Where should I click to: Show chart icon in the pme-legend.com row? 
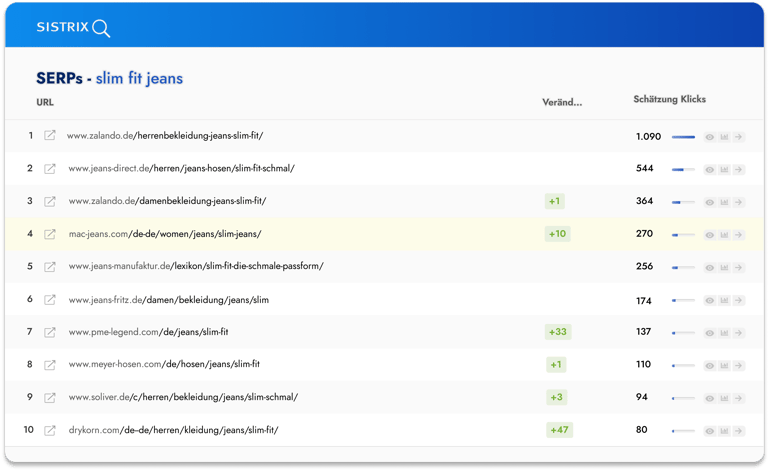(724, 333)
